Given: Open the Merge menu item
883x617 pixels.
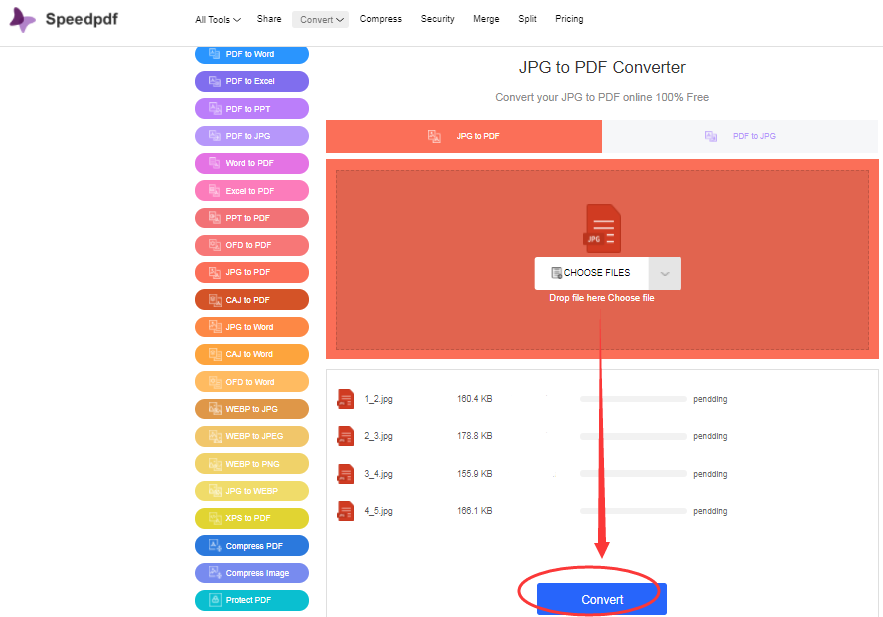Looking at the screenshot, I should 486,19.
